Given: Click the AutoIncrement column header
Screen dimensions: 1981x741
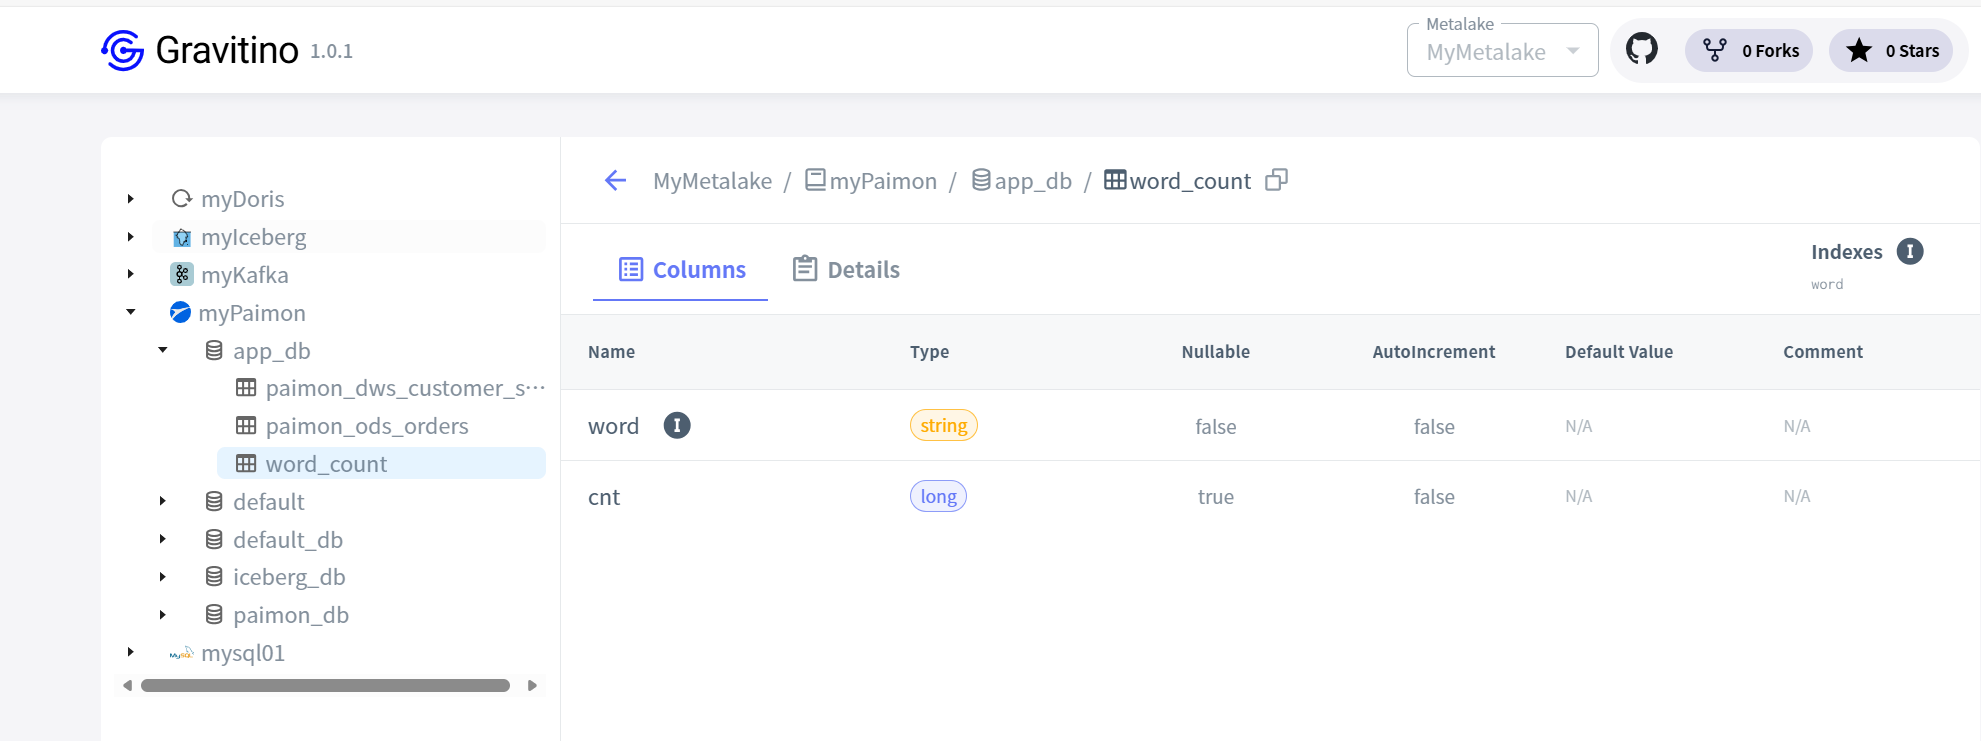Looking at the screenshot, I should pyautogui.click(x=1433, y=352).
